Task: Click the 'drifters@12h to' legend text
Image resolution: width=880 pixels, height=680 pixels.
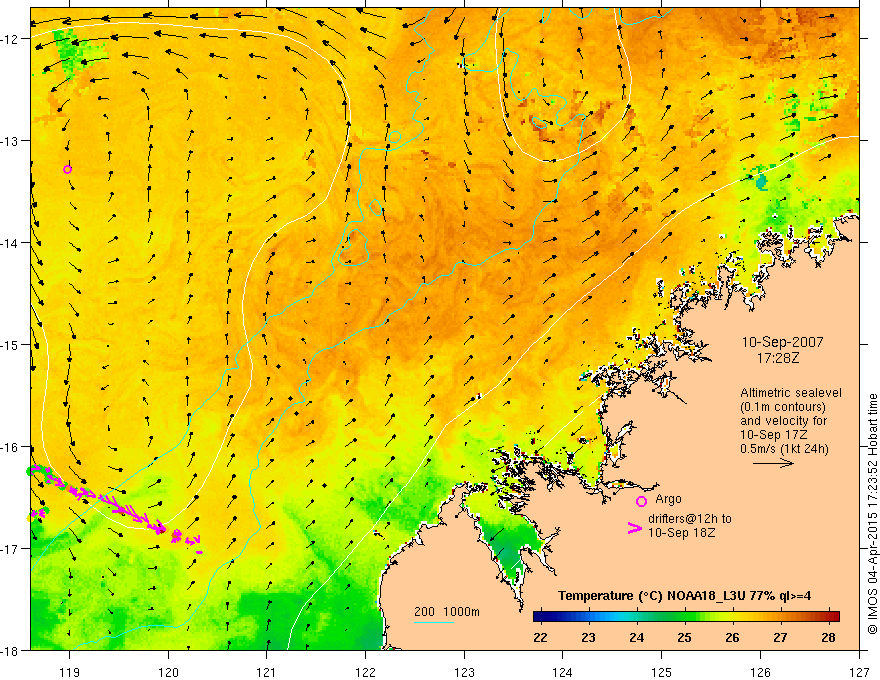Action: click(690, 519)
